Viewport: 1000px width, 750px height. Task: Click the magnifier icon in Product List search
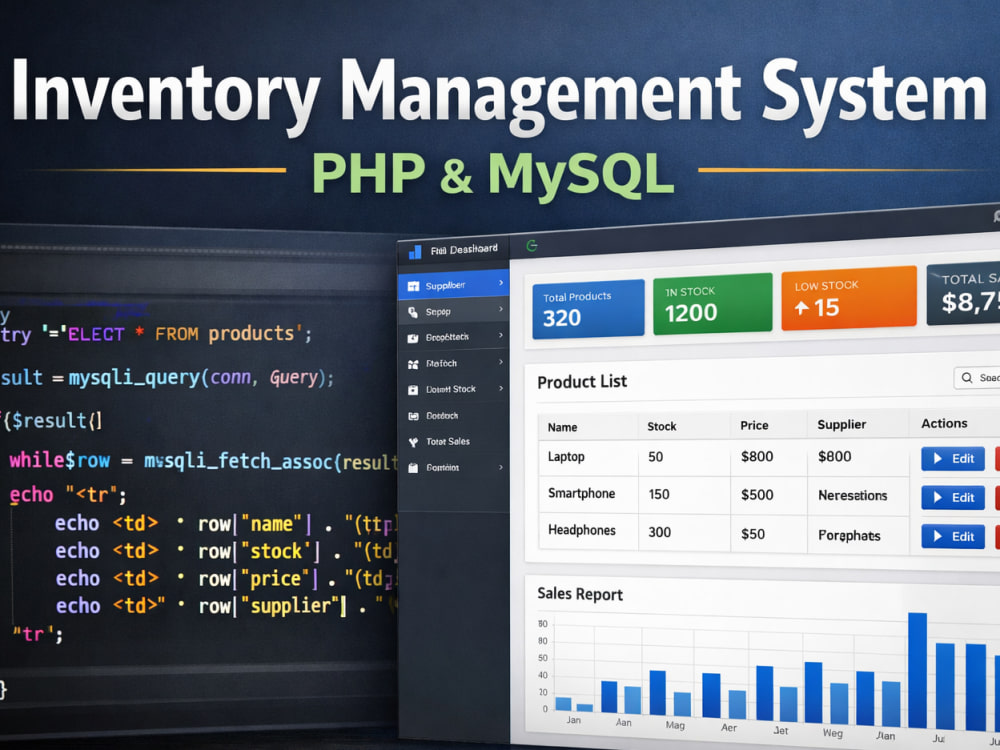(967, 378)
